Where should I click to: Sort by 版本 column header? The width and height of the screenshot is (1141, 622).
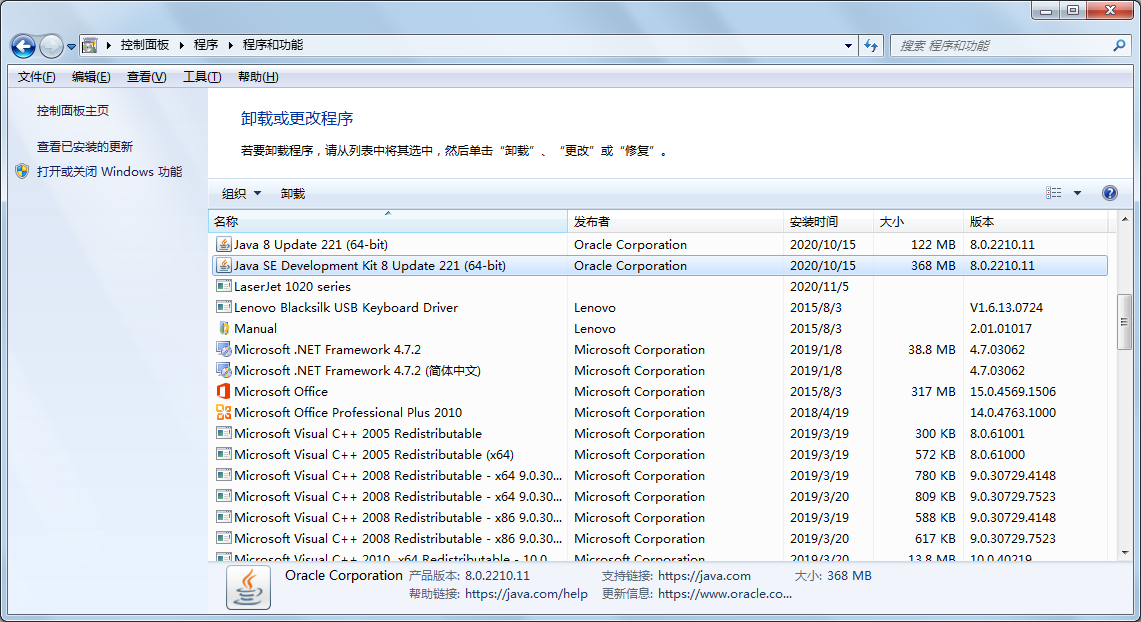(x=1035, y=221)
